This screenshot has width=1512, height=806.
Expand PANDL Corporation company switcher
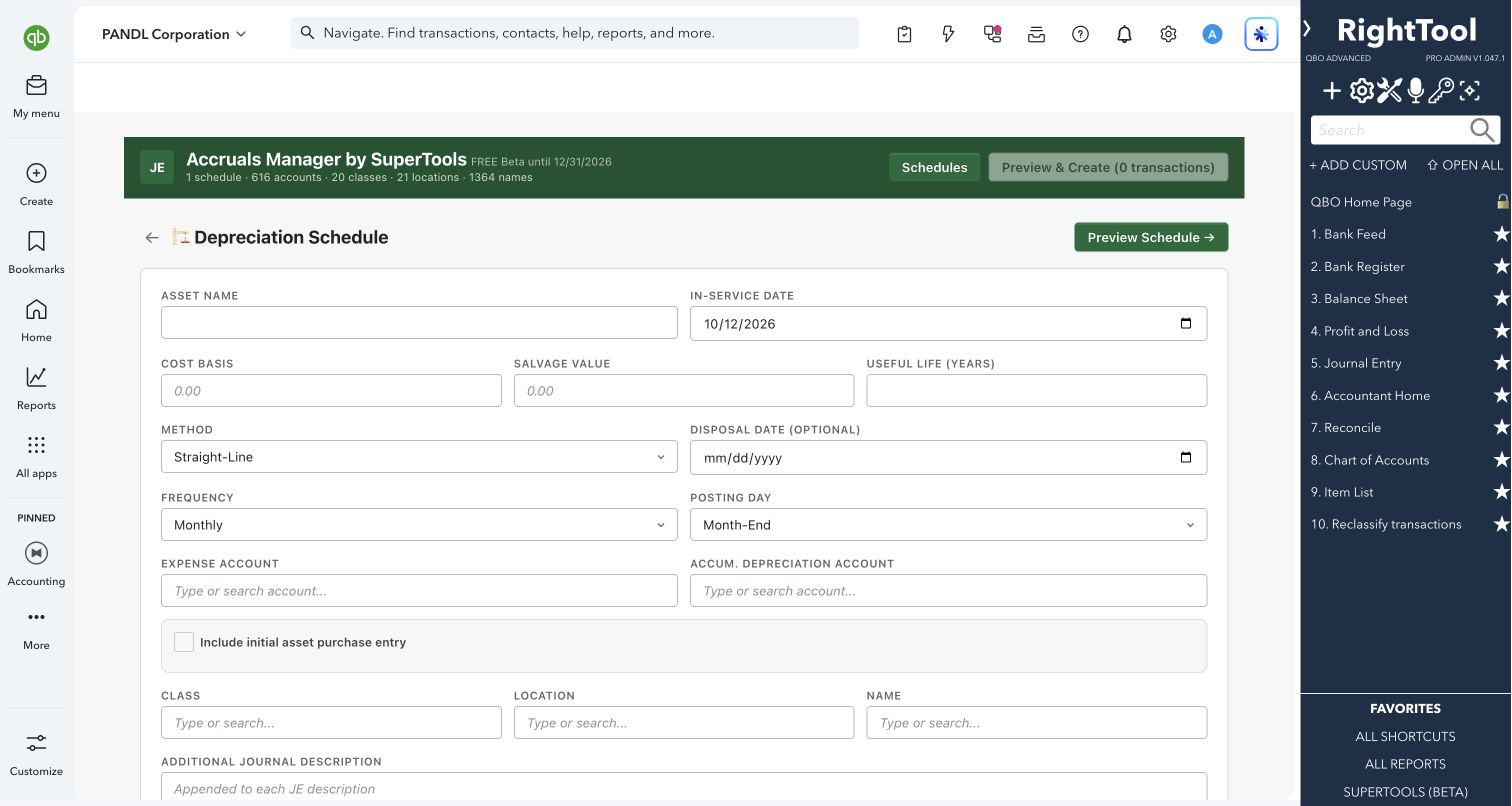tap(174, 34)
